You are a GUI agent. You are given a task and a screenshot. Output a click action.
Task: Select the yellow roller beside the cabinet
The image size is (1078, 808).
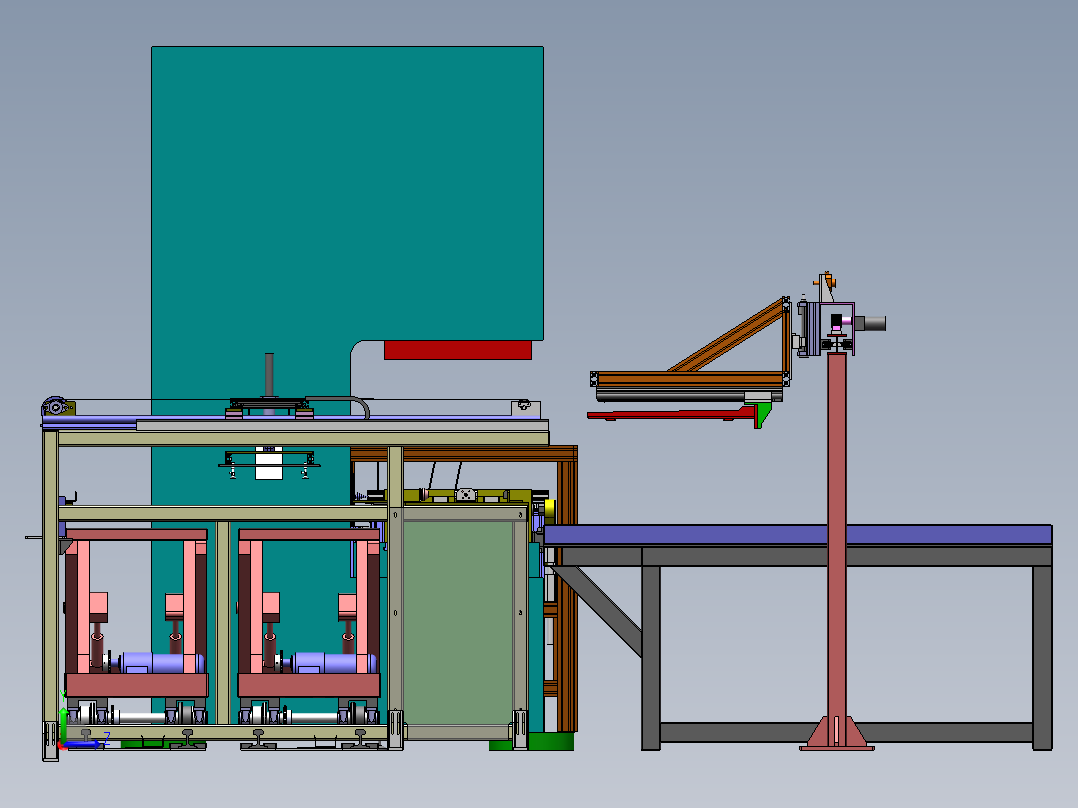click(549, 509)
